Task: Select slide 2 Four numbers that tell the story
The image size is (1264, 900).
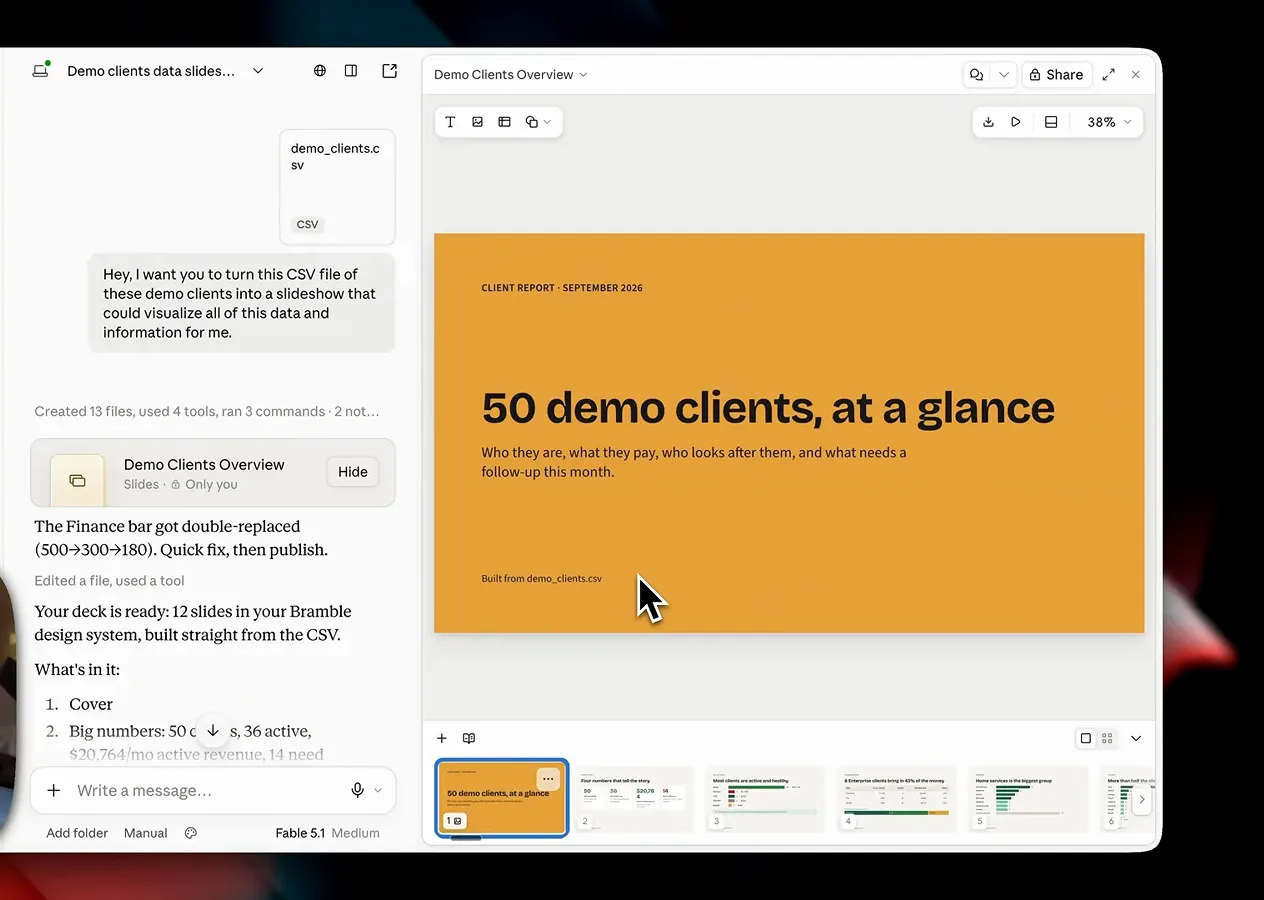Action: click(x=634, y=799)
